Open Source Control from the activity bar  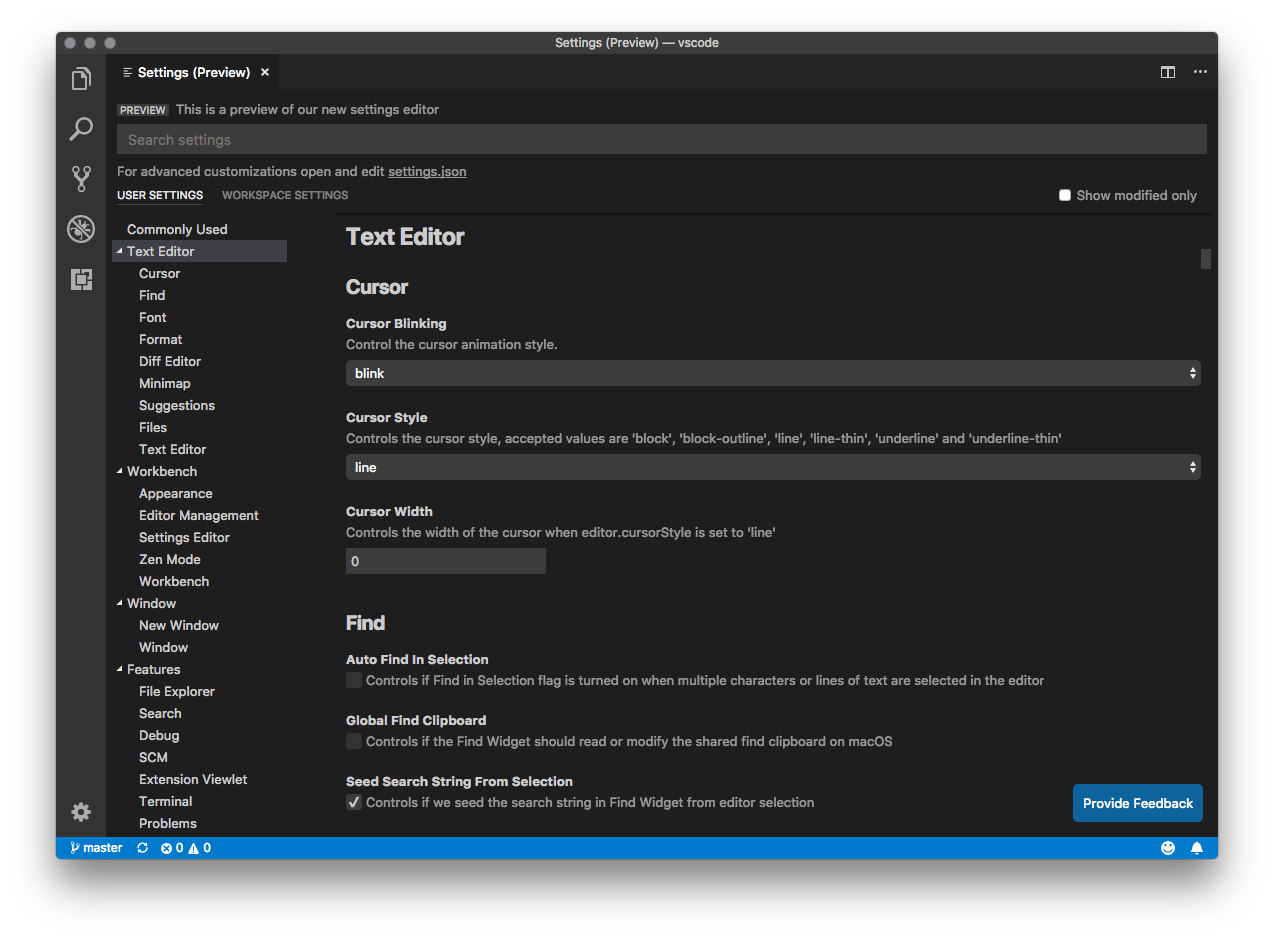[80, 178]
